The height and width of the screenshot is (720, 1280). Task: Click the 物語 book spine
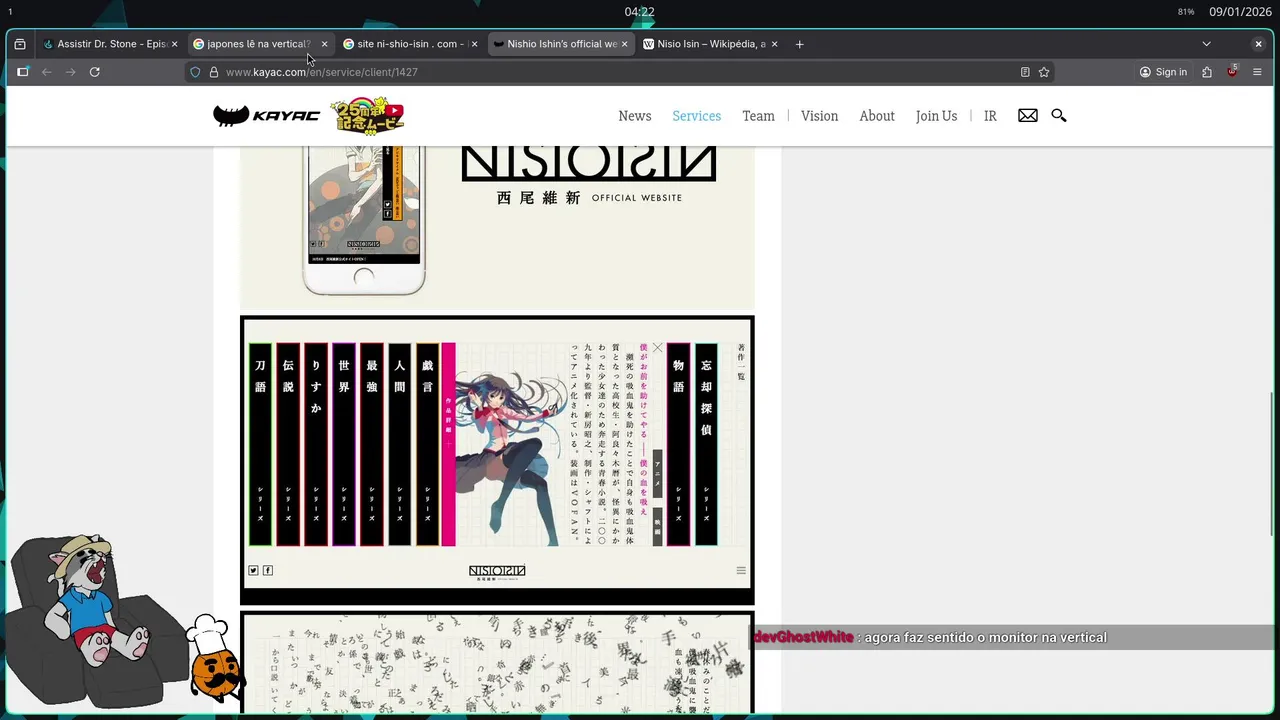coord(678,445)
